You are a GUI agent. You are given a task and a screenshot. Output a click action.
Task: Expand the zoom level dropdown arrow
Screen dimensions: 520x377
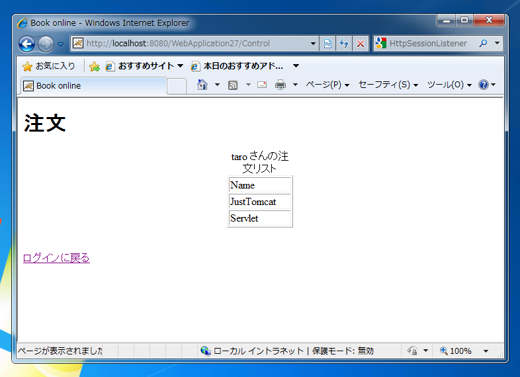point(486,351)
